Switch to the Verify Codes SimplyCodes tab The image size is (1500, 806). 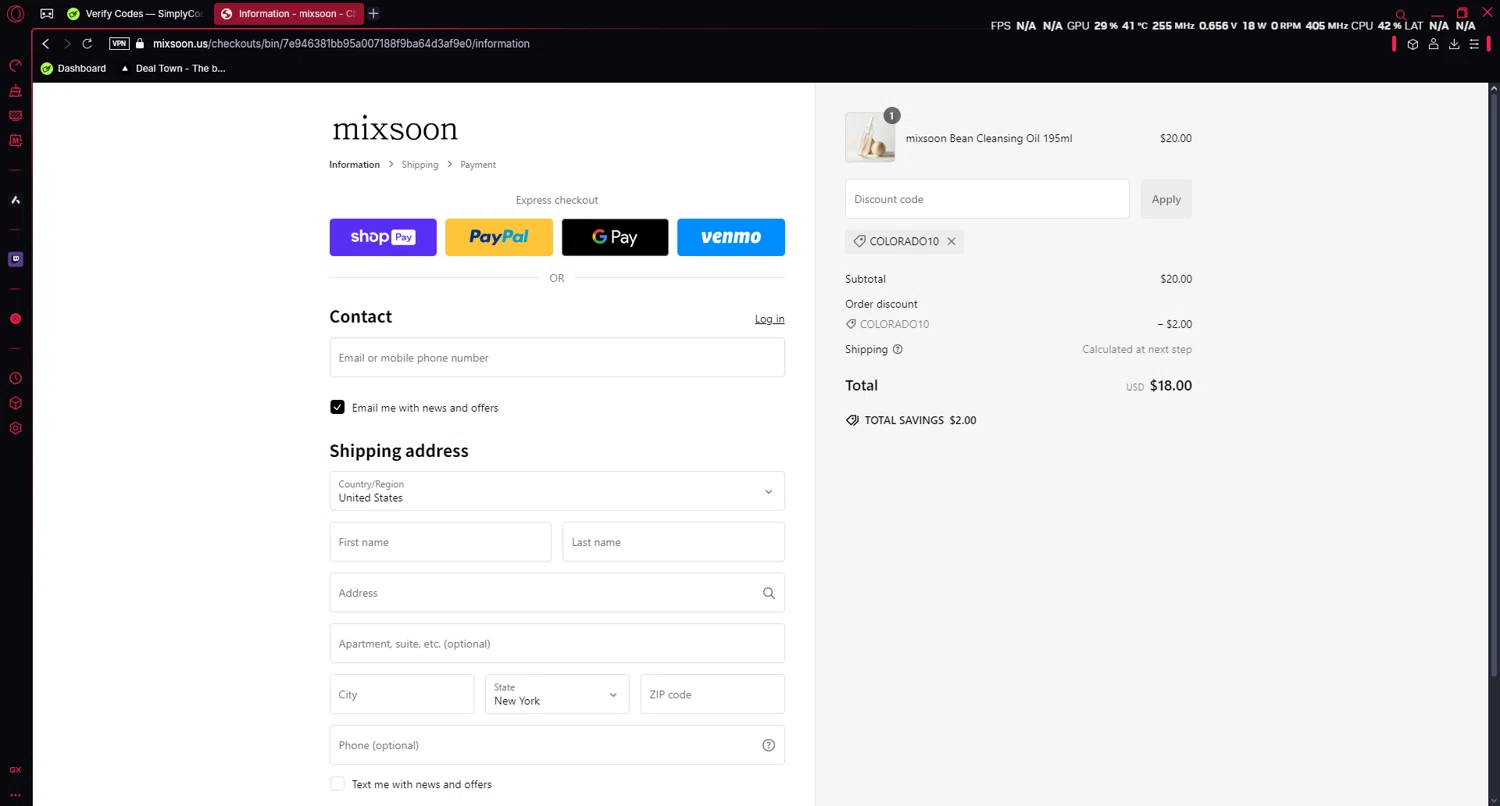click(x=134, y=14)
